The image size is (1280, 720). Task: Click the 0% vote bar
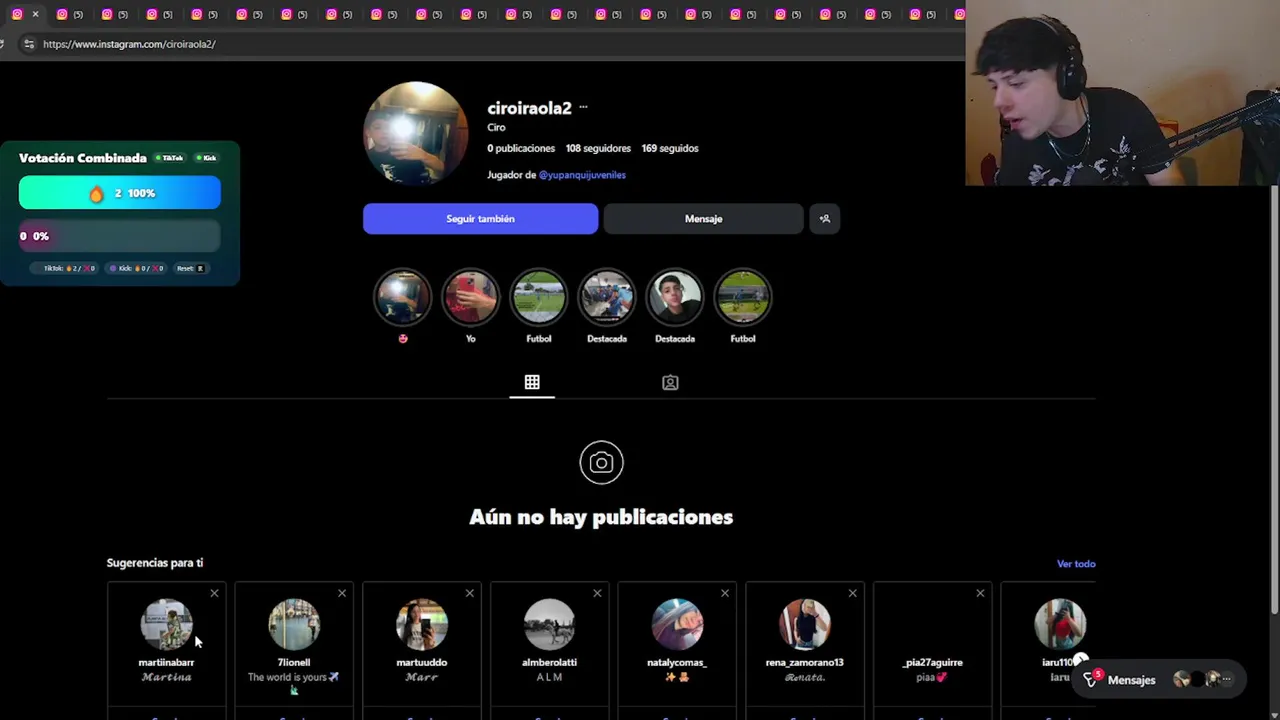pyautogui.click(x=120, y=236)
